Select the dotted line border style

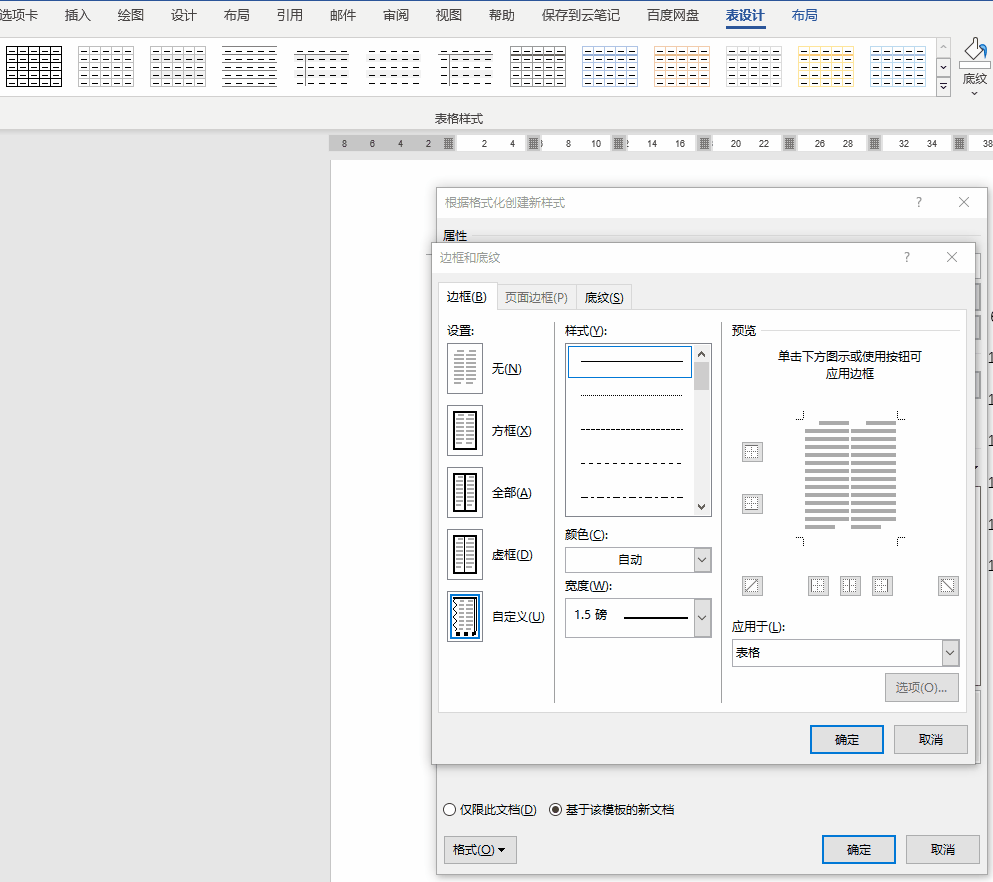[x=631, y=395]
